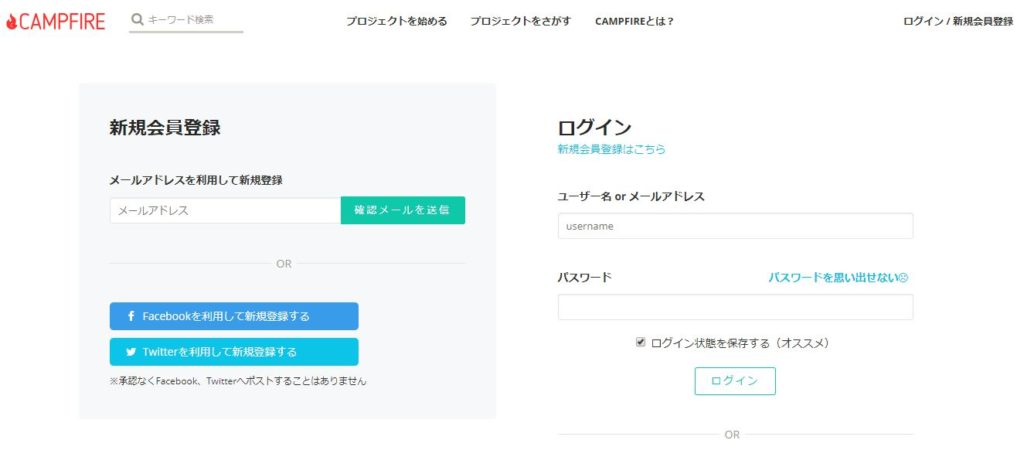Follow 新規会員登録はこちら link
The width and height of the screenshot is (1024, 457).
611,149
